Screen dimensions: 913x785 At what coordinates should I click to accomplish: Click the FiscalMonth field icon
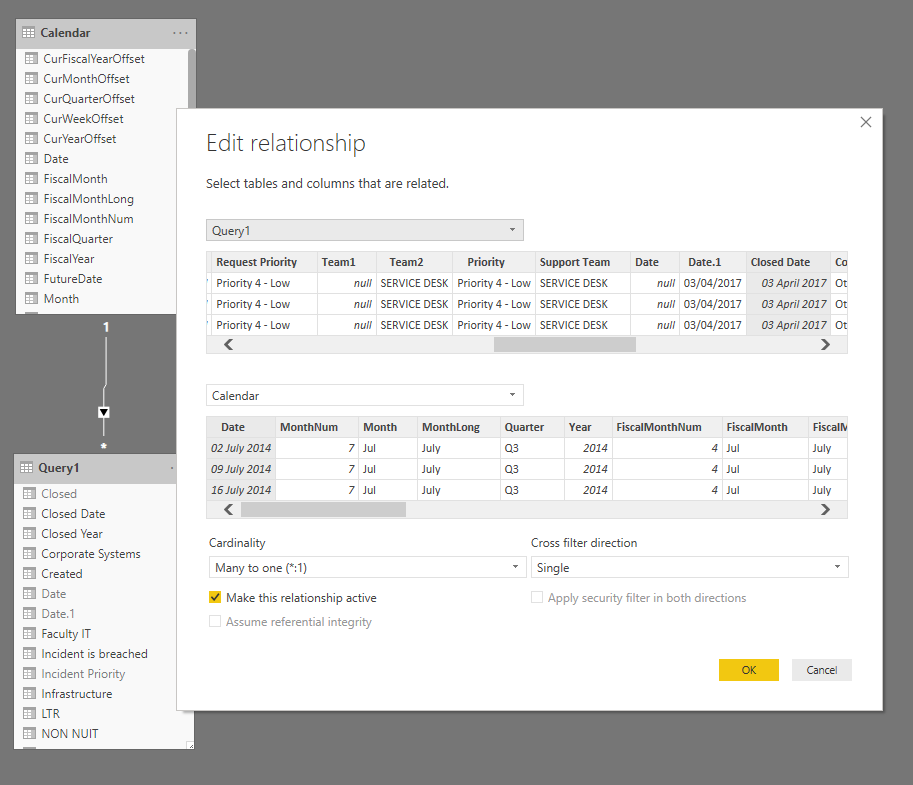[x=31, y=178]
